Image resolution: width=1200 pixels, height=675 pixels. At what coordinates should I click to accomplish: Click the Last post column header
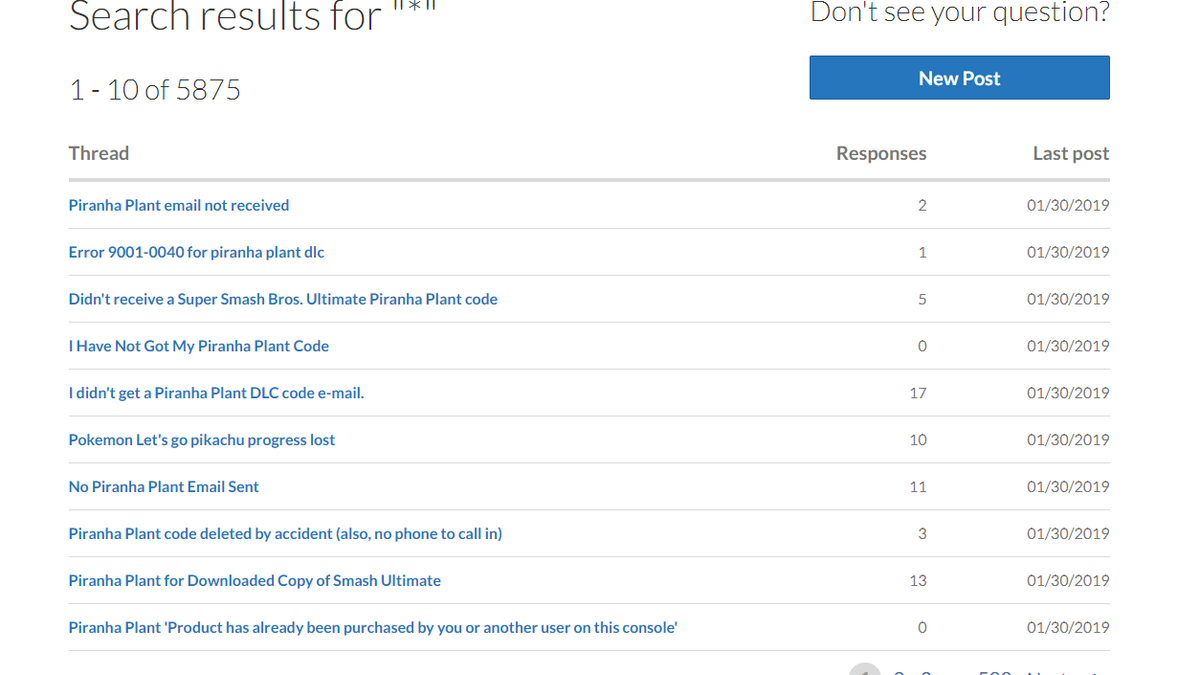pyautogui.click(x=1071, y=153)
